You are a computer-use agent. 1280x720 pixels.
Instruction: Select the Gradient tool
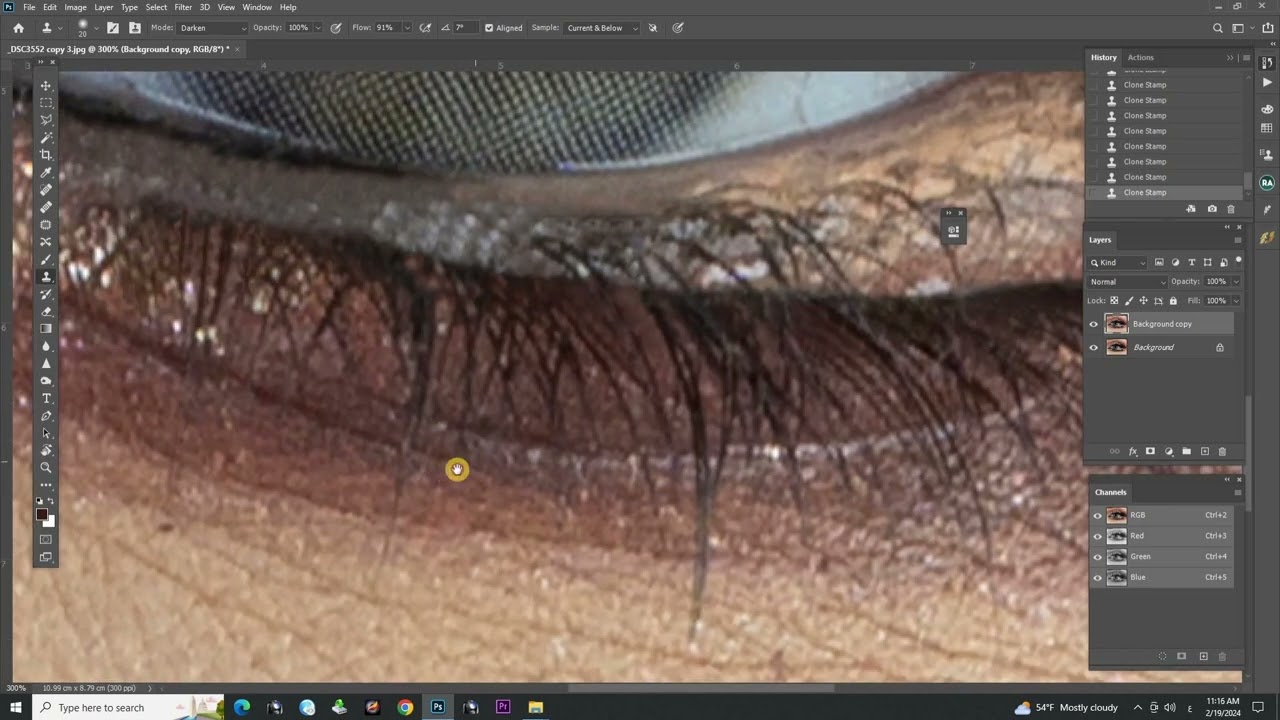tap(46, 328)
